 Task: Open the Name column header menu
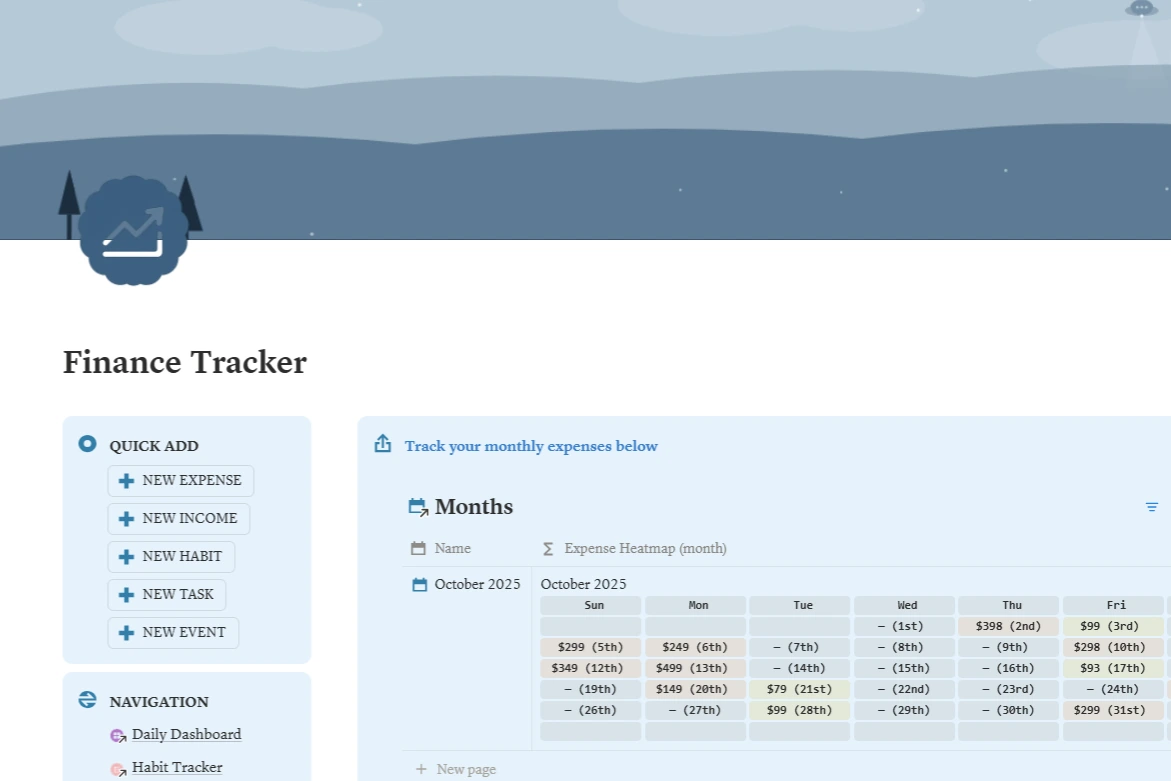pyautogui.click(x=452, y=548)
